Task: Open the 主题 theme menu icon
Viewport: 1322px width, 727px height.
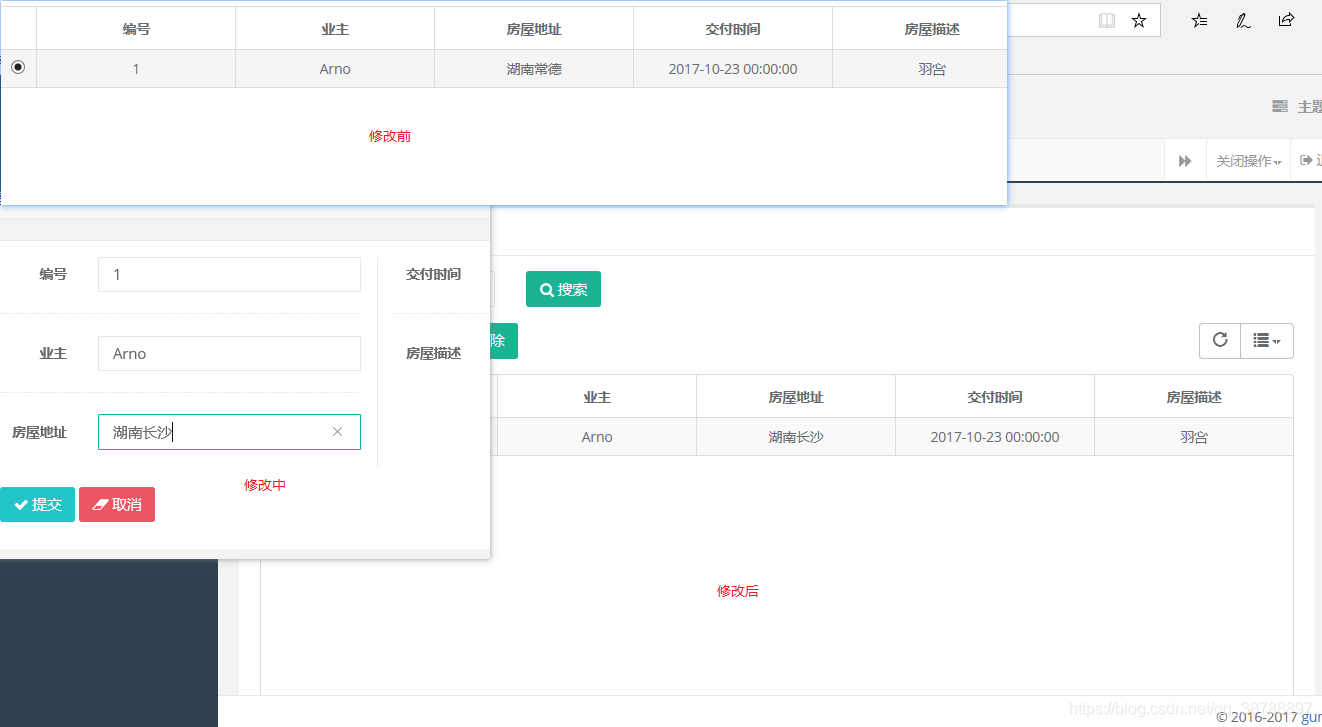Action: [x=1279, y=106]
